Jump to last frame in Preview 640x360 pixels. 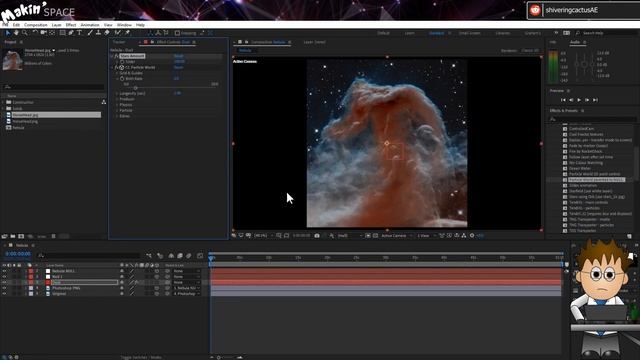pos(595,100)
